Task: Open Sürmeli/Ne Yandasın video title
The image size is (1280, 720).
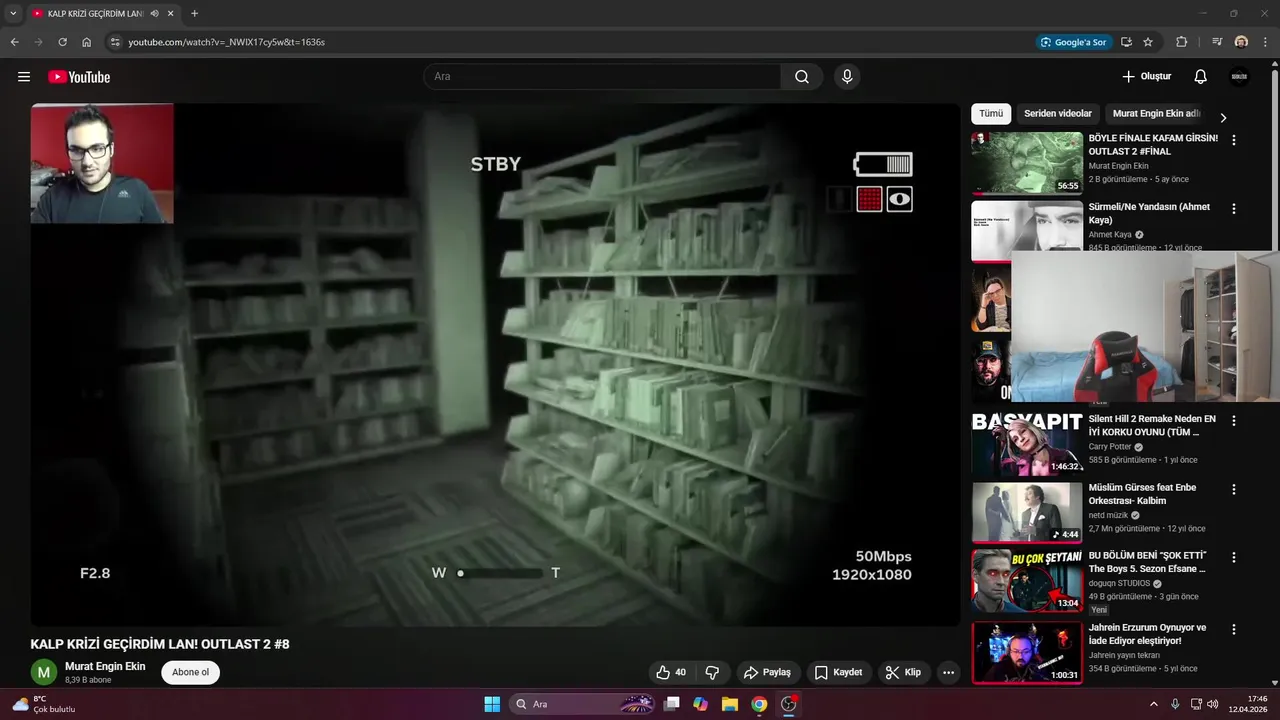Action: (1149, 213)
